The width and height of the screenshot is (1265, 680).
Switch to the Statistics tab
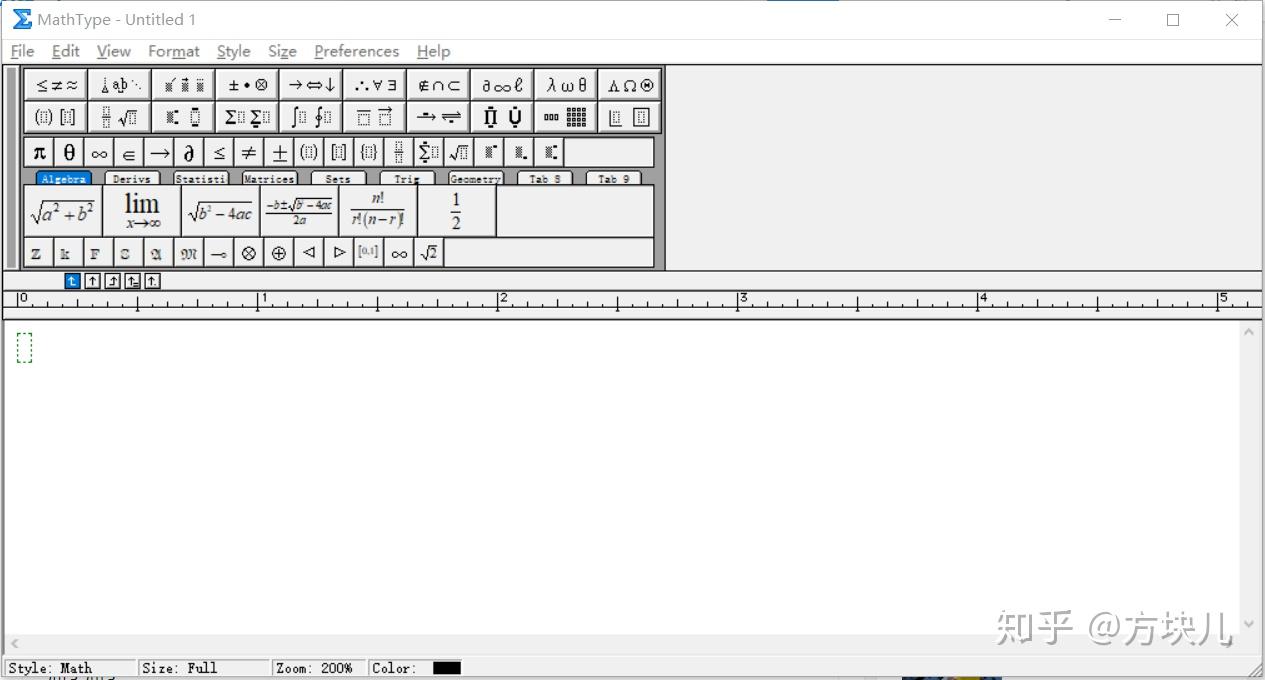(201, 179)
